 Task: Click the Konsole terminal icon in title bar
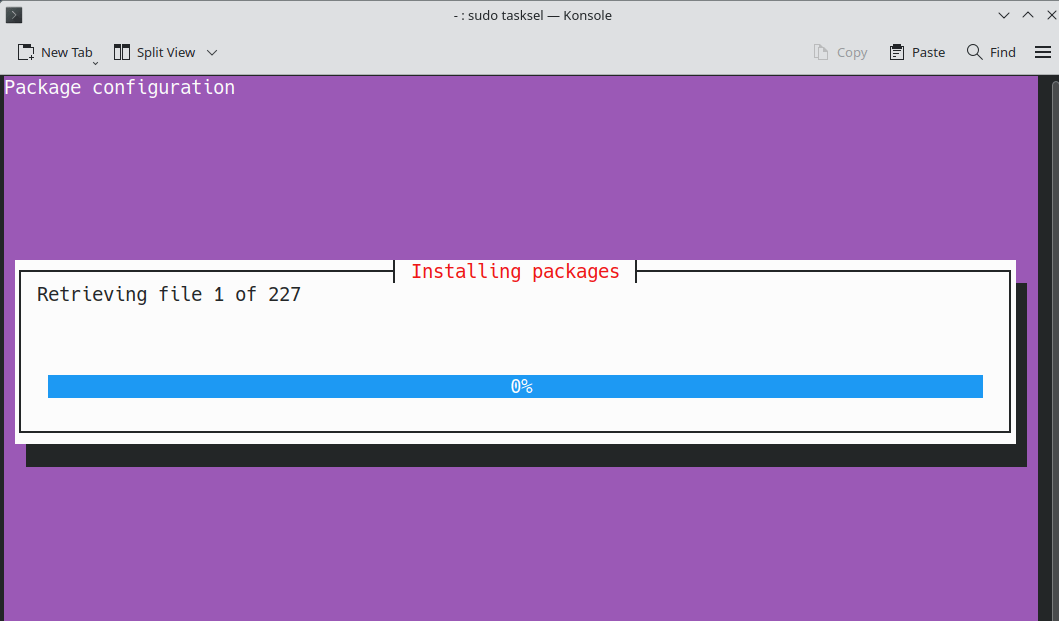pos(14,15)
